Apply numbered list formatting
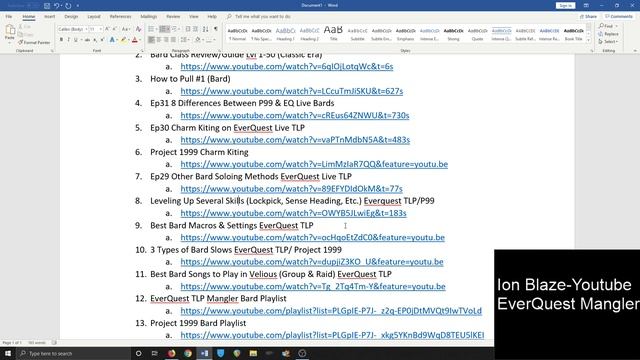The image size is (640, 360). tap(164, 29)
